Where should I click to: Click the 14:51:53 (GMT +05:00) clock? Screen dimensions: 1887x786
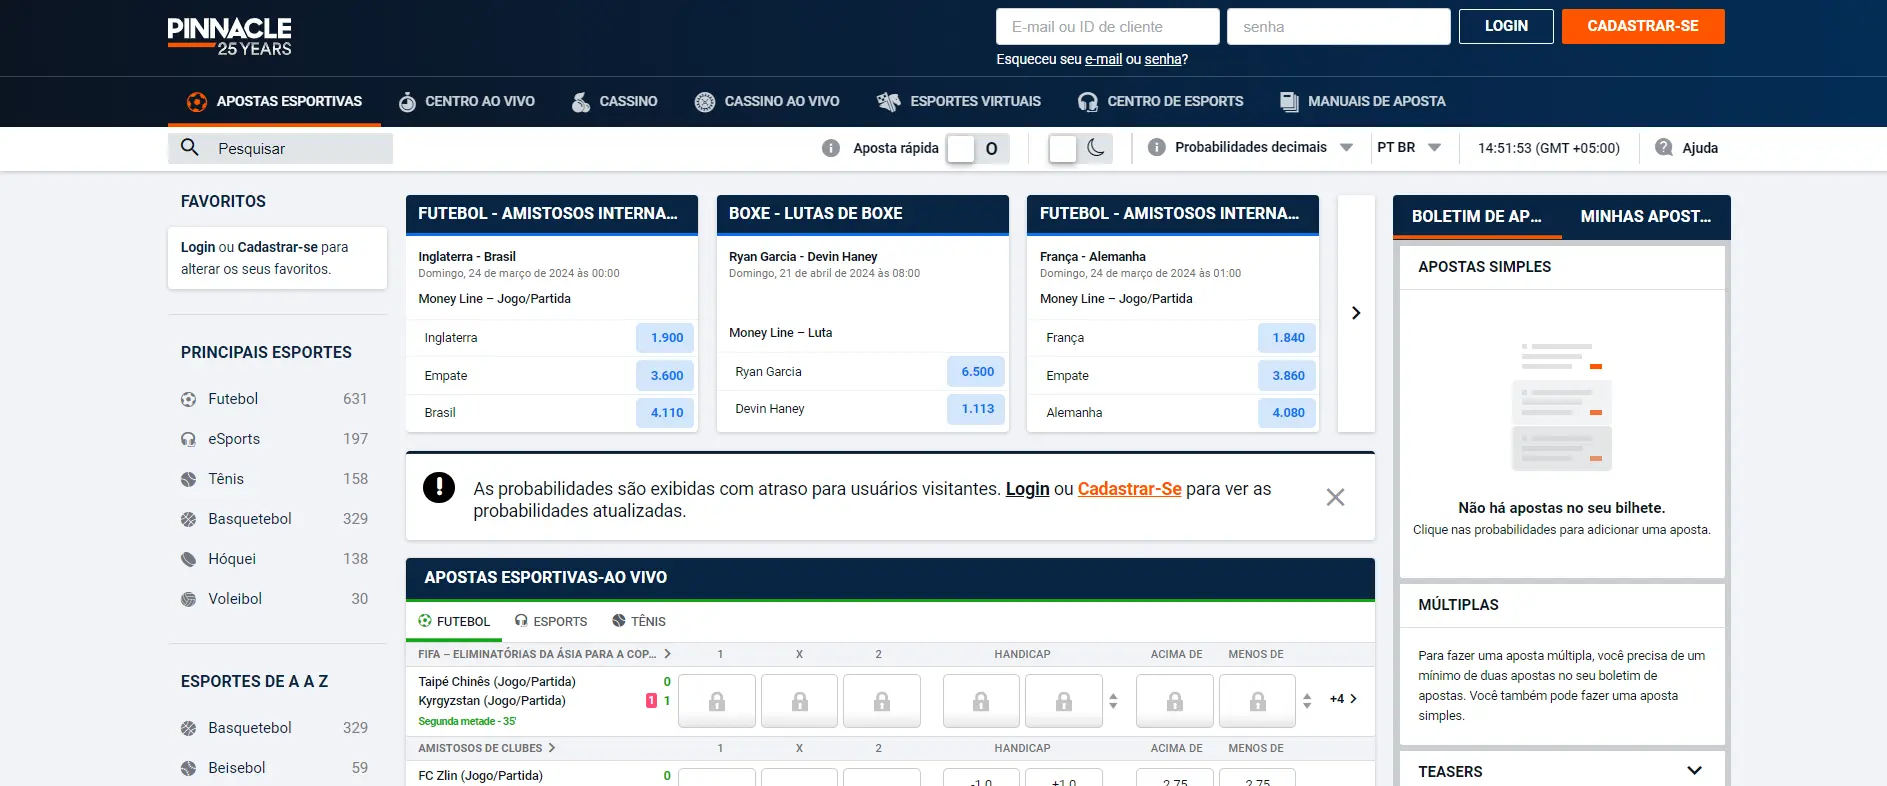1549,148
